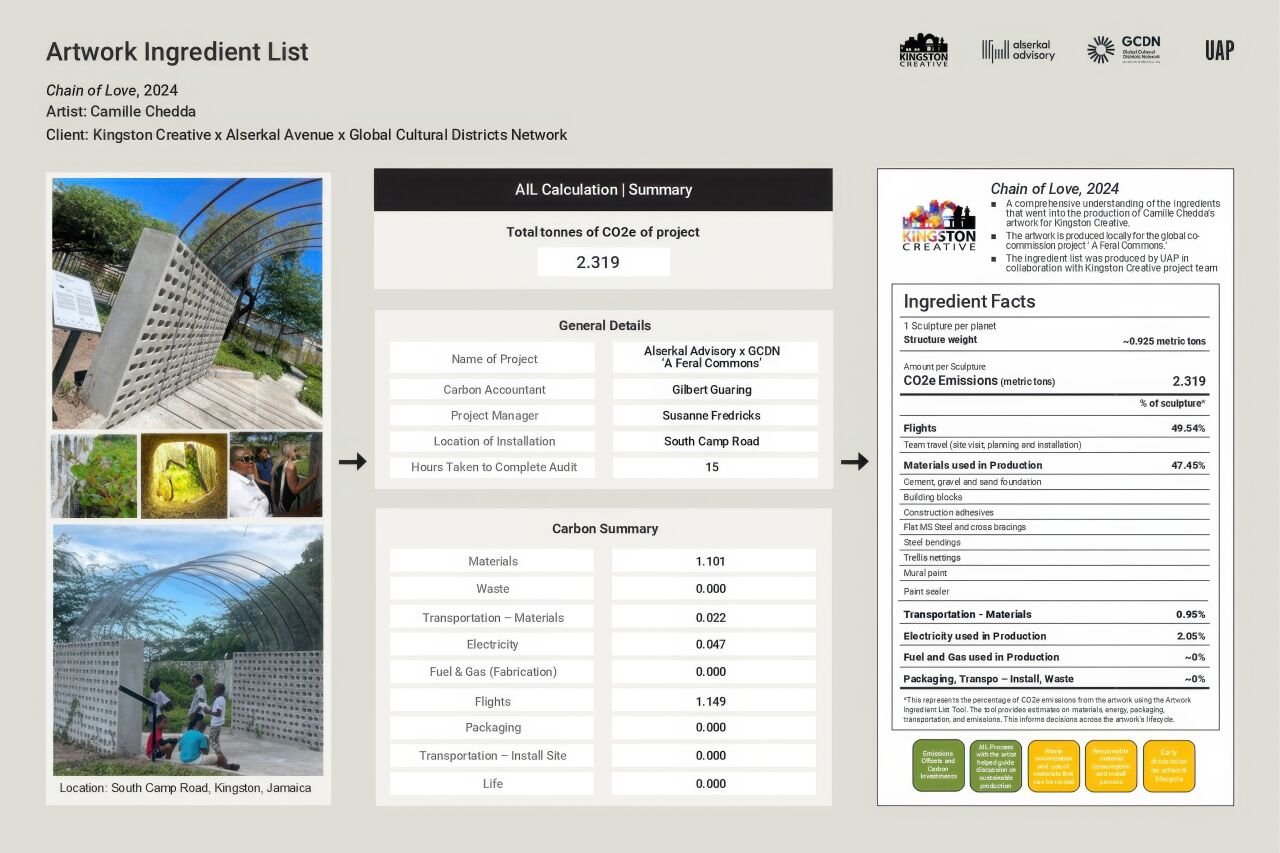The image size is (1280, 853).
Task: Click the Materials used in Production 47.45% row
Action: pos(1054,465)
